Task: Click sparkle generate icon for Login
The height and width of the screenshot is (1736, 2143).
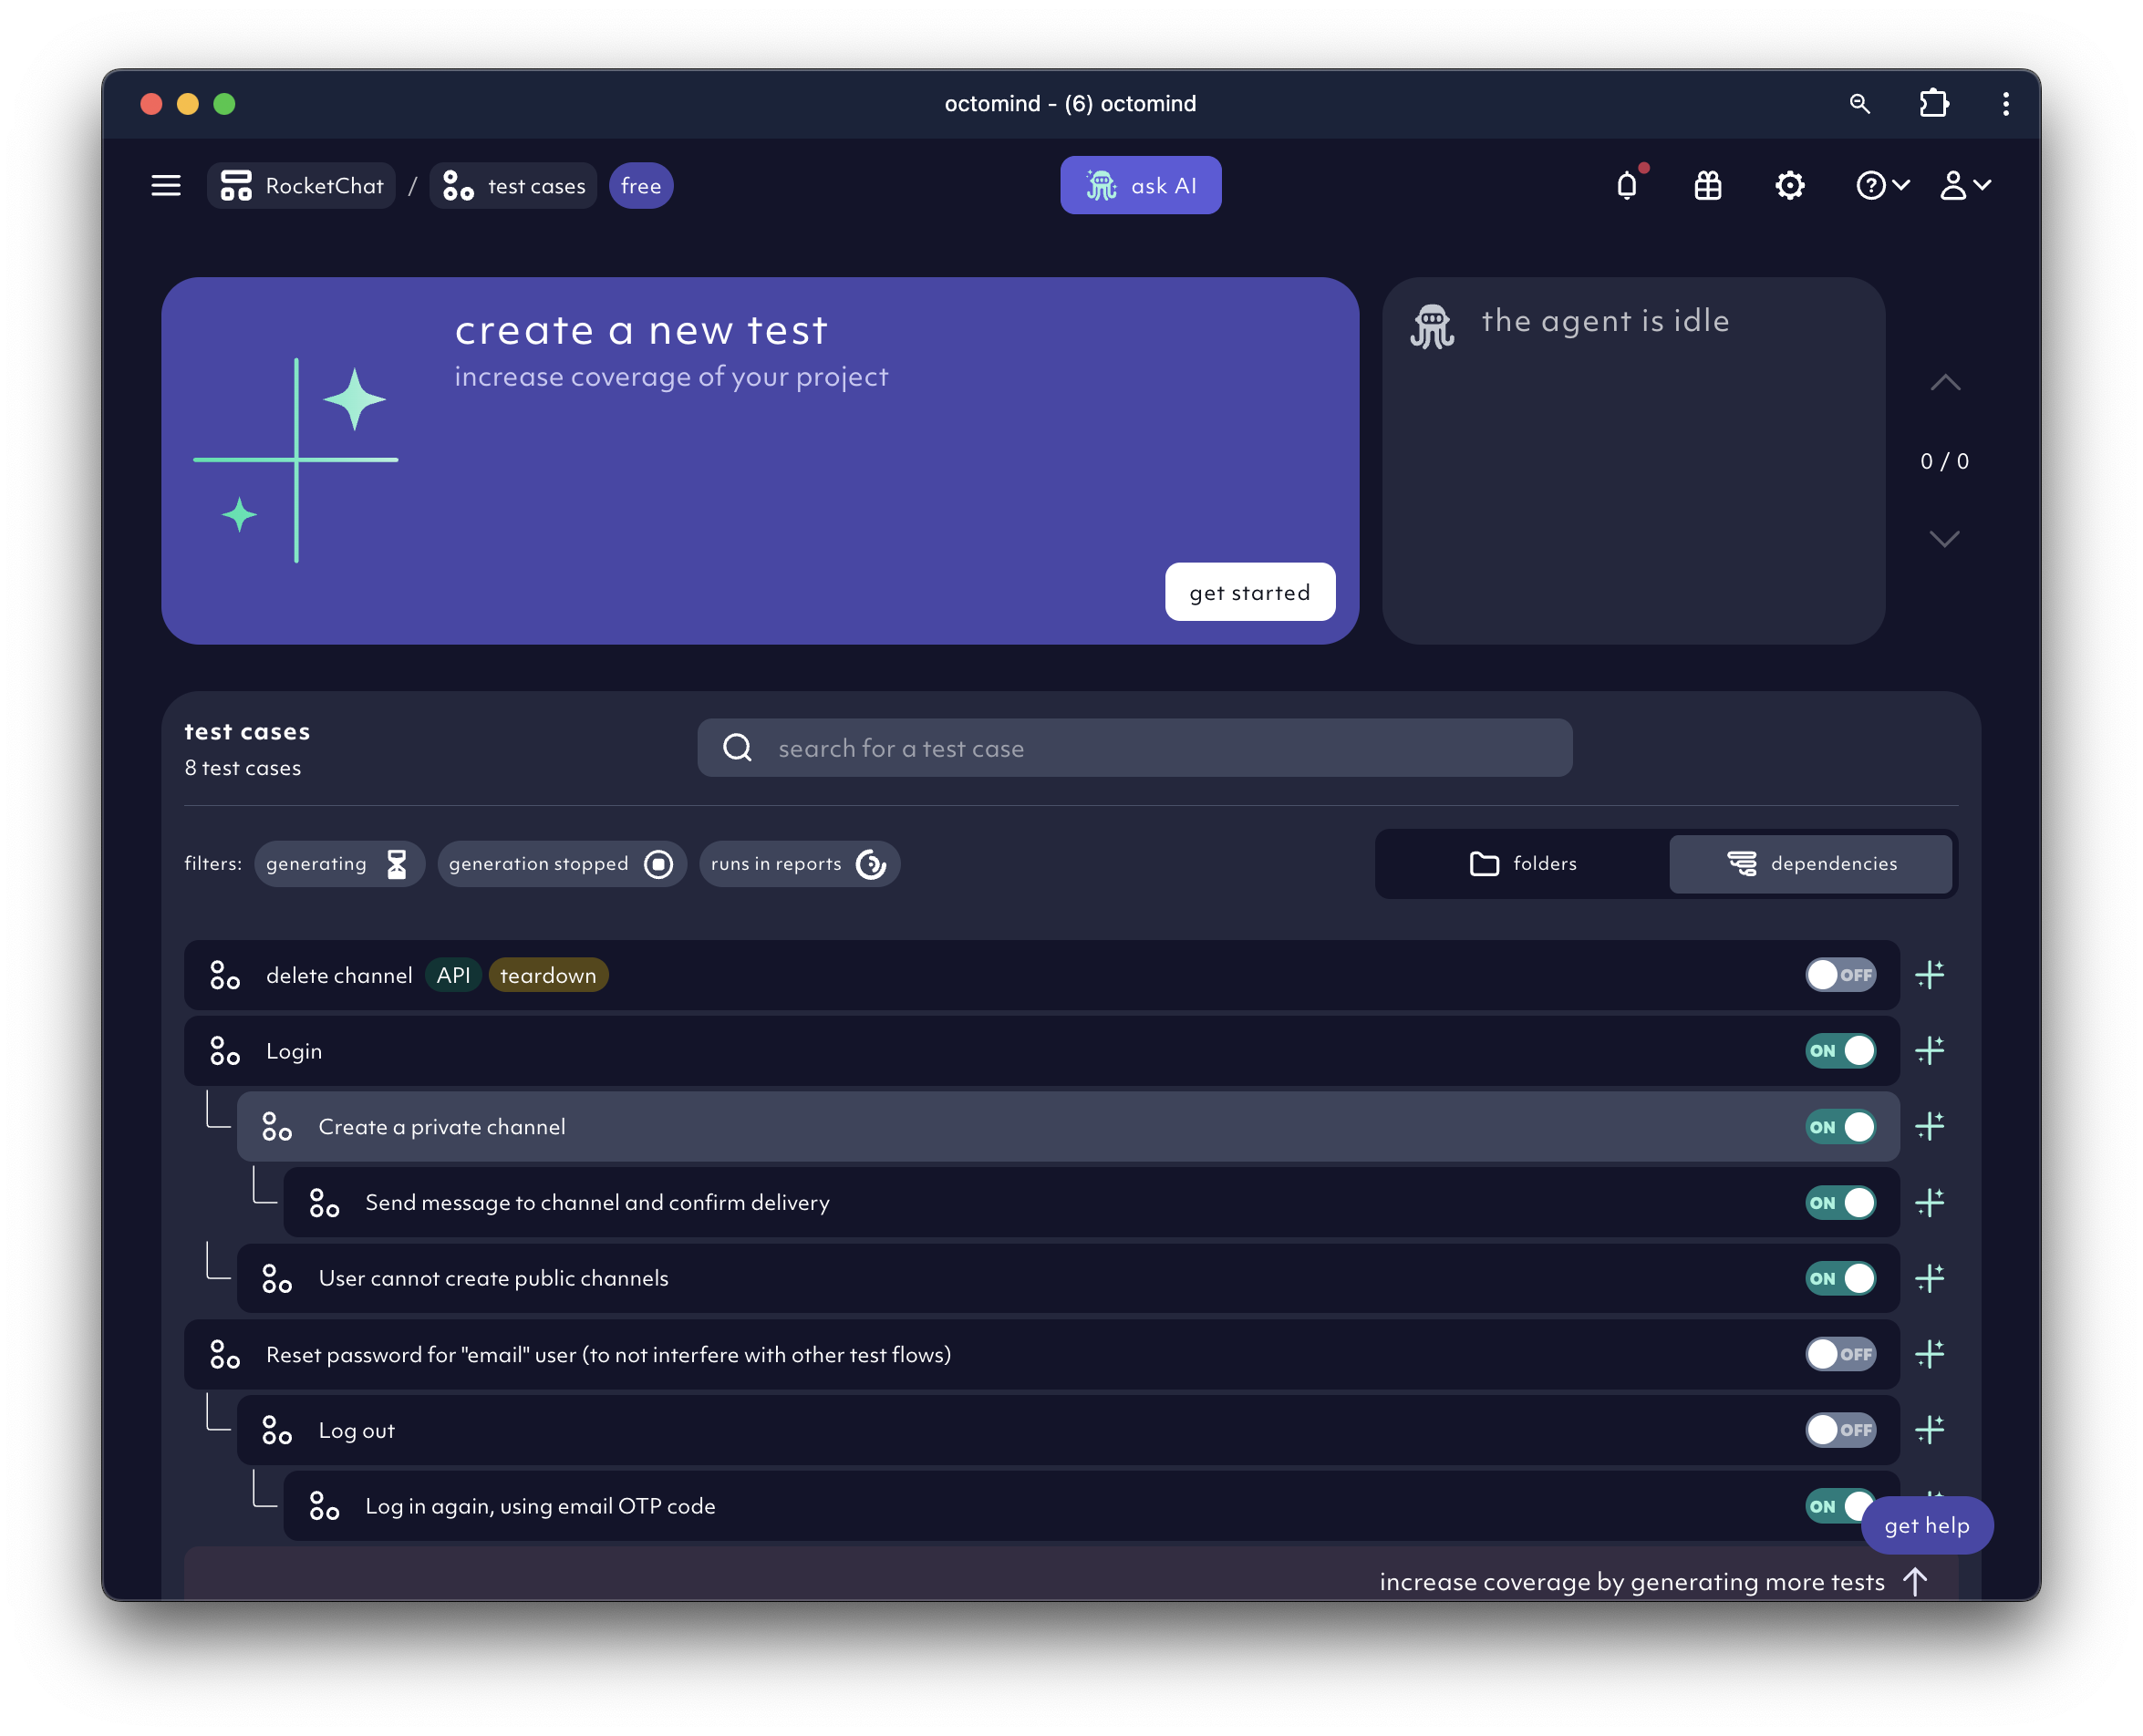Action: click(1930, 1051)
